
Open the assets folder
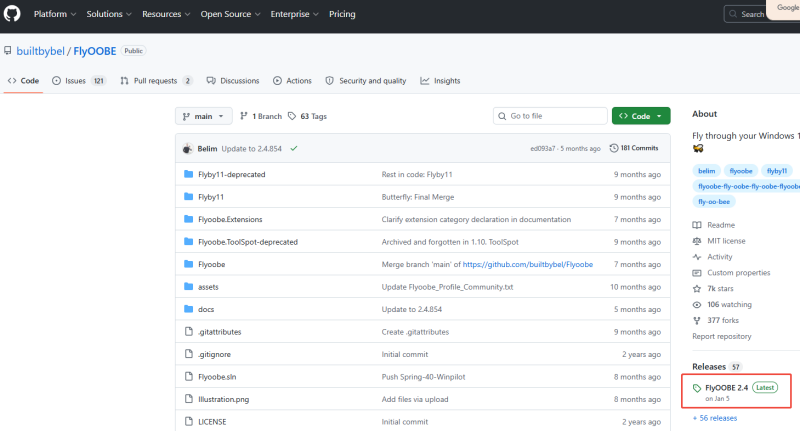click(x=208, y=287)
